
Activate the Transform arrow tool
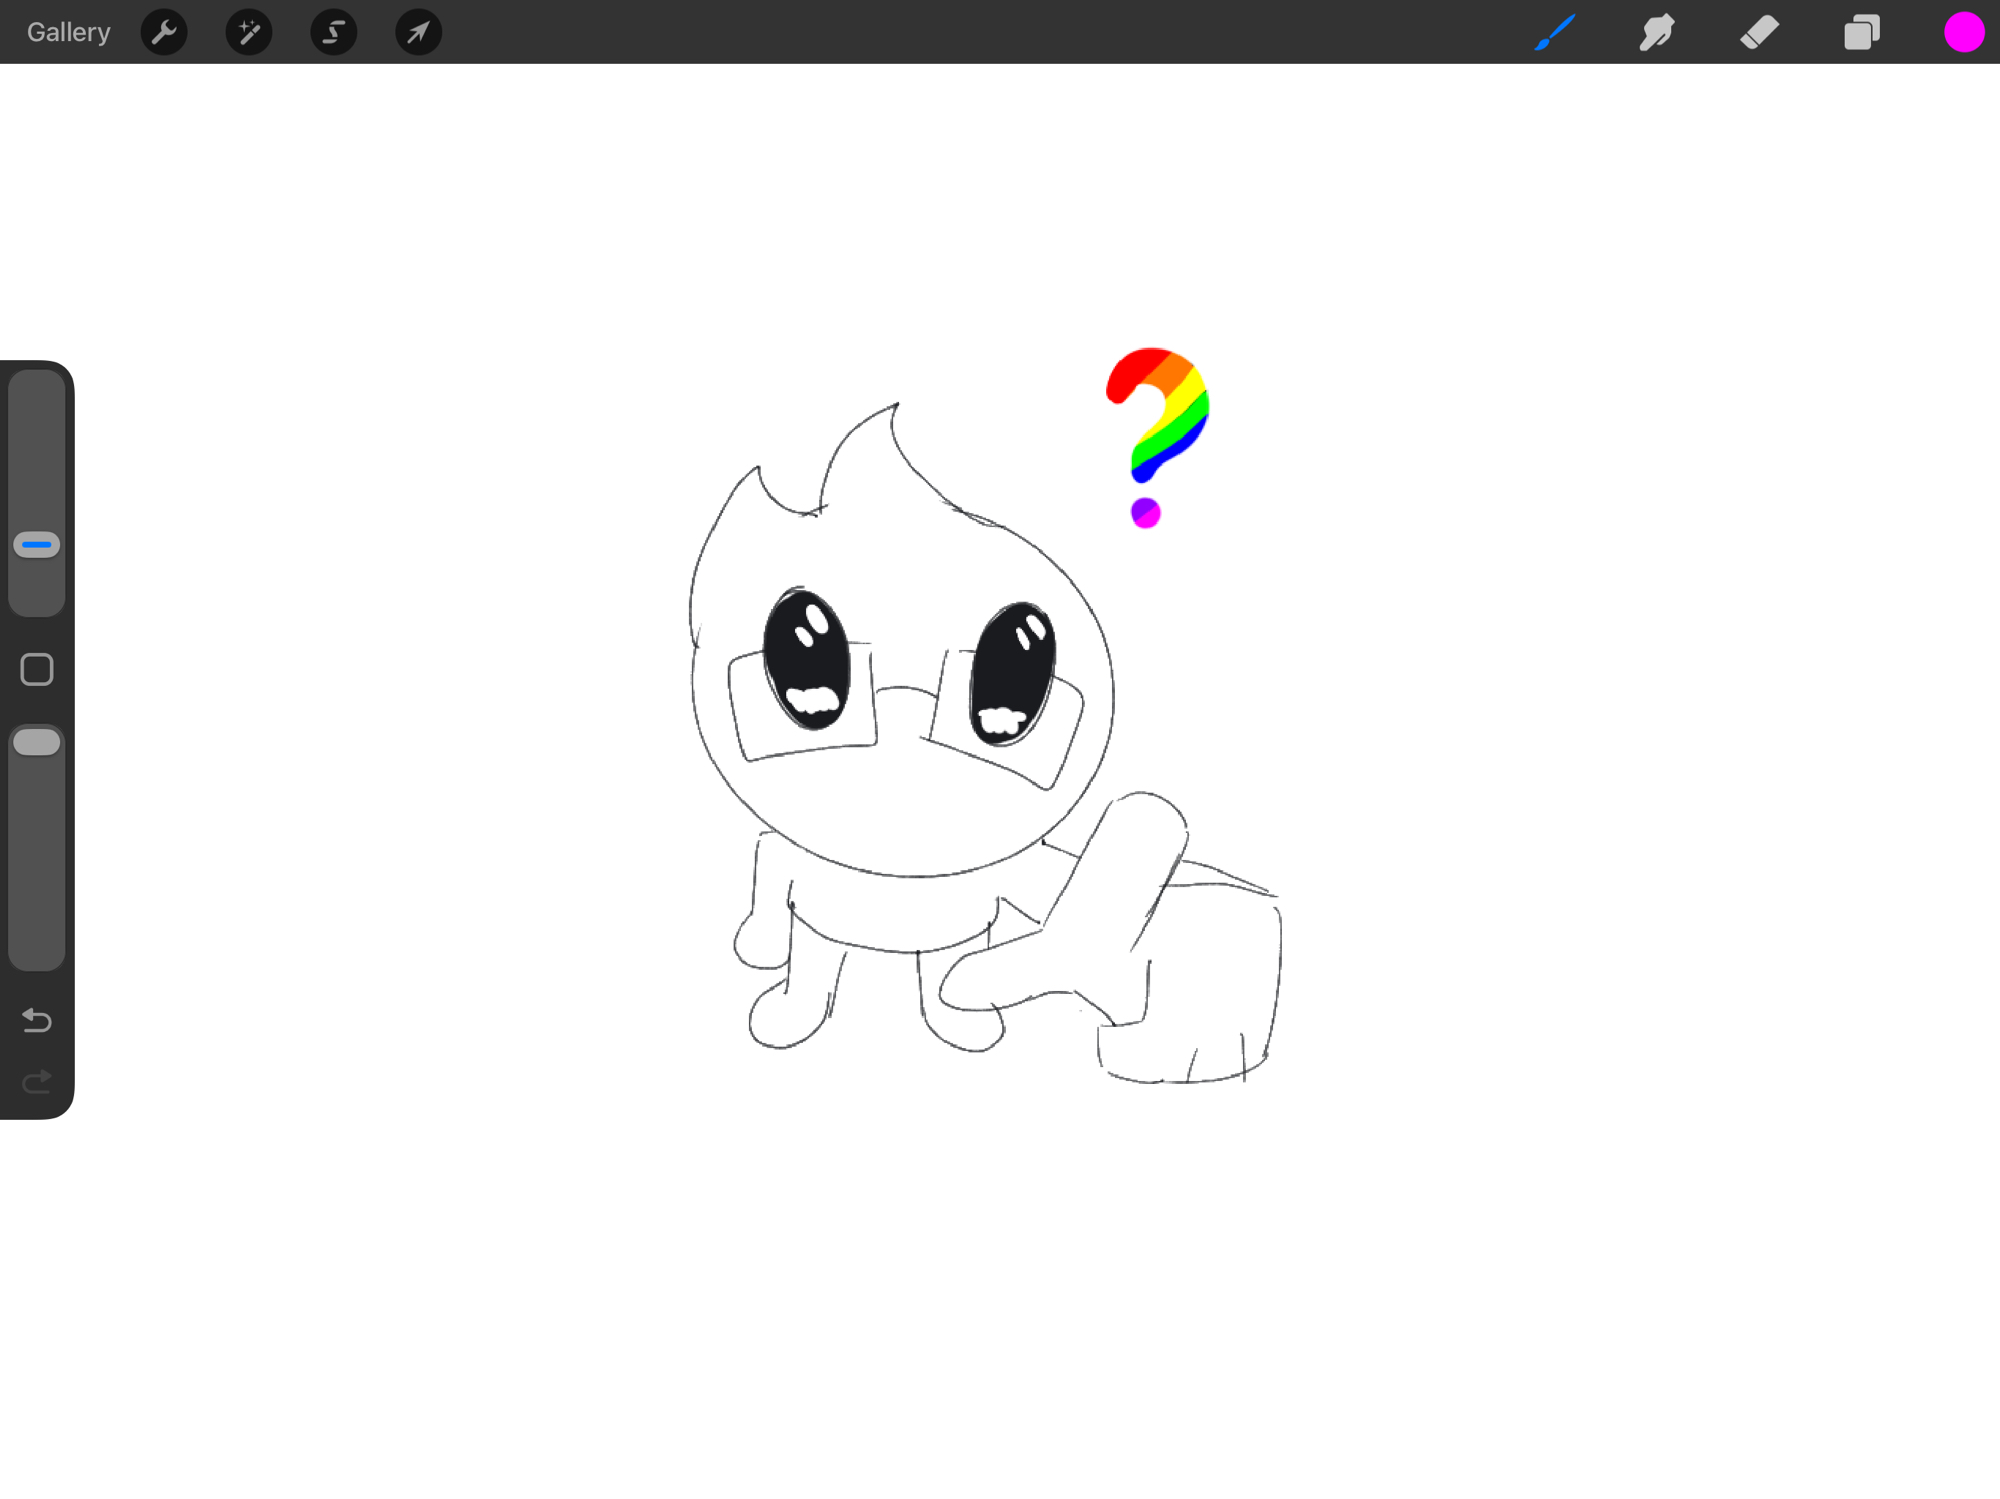point(418,32)
